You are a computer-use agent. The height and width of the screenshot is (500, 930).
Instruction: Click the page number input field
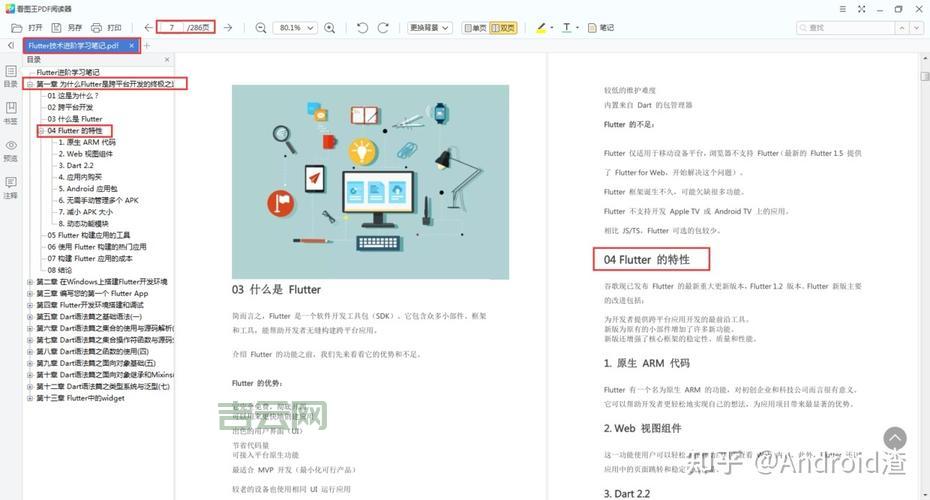[171, 28]
